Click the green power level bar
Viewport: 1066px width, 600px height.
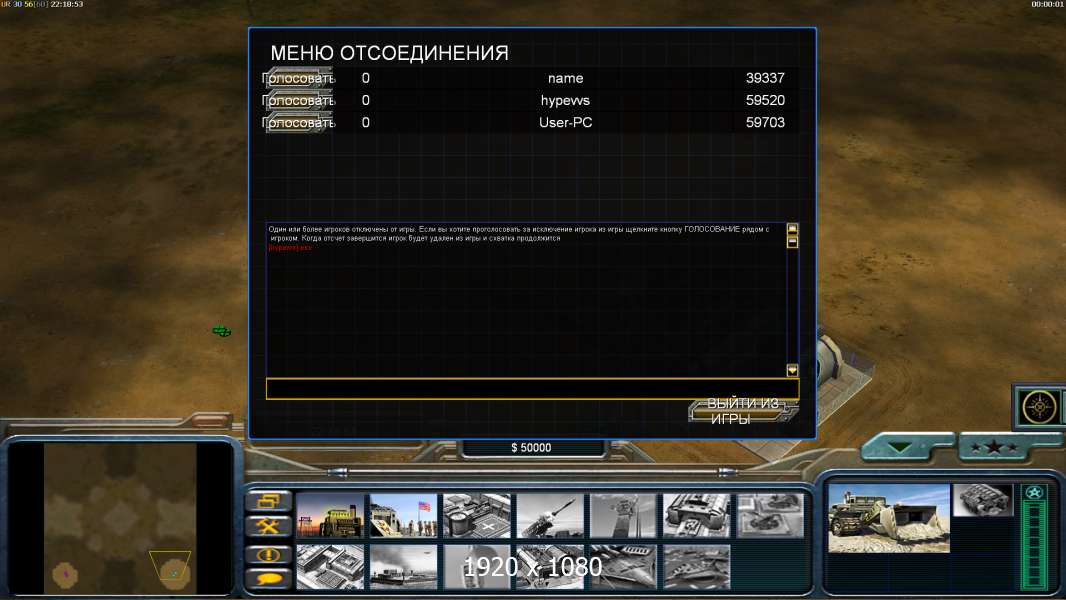click(x=1035, y=545)
